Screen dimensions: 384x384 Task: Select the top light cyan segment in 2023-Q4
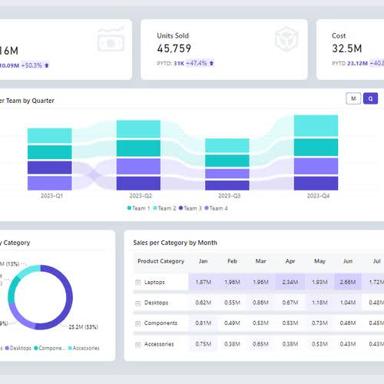point(316,126)
